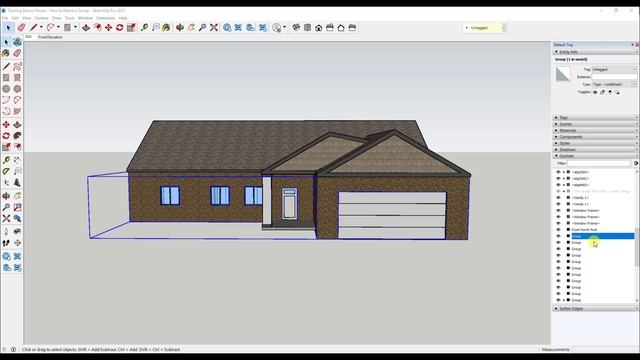The width and height of the screenshot is (640, 360).
Task: Select the Front Porch Post entry in Outliner
Action: (x=584, y=230)
